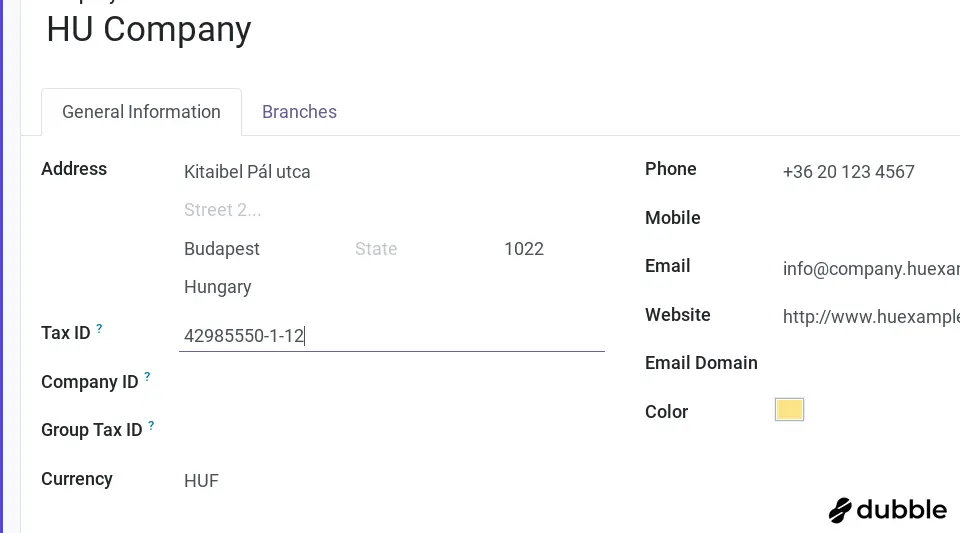Switch to the General Information tab
Viewport: 960px width, 533px height.
pyautogui.click(x=141, y=112)
